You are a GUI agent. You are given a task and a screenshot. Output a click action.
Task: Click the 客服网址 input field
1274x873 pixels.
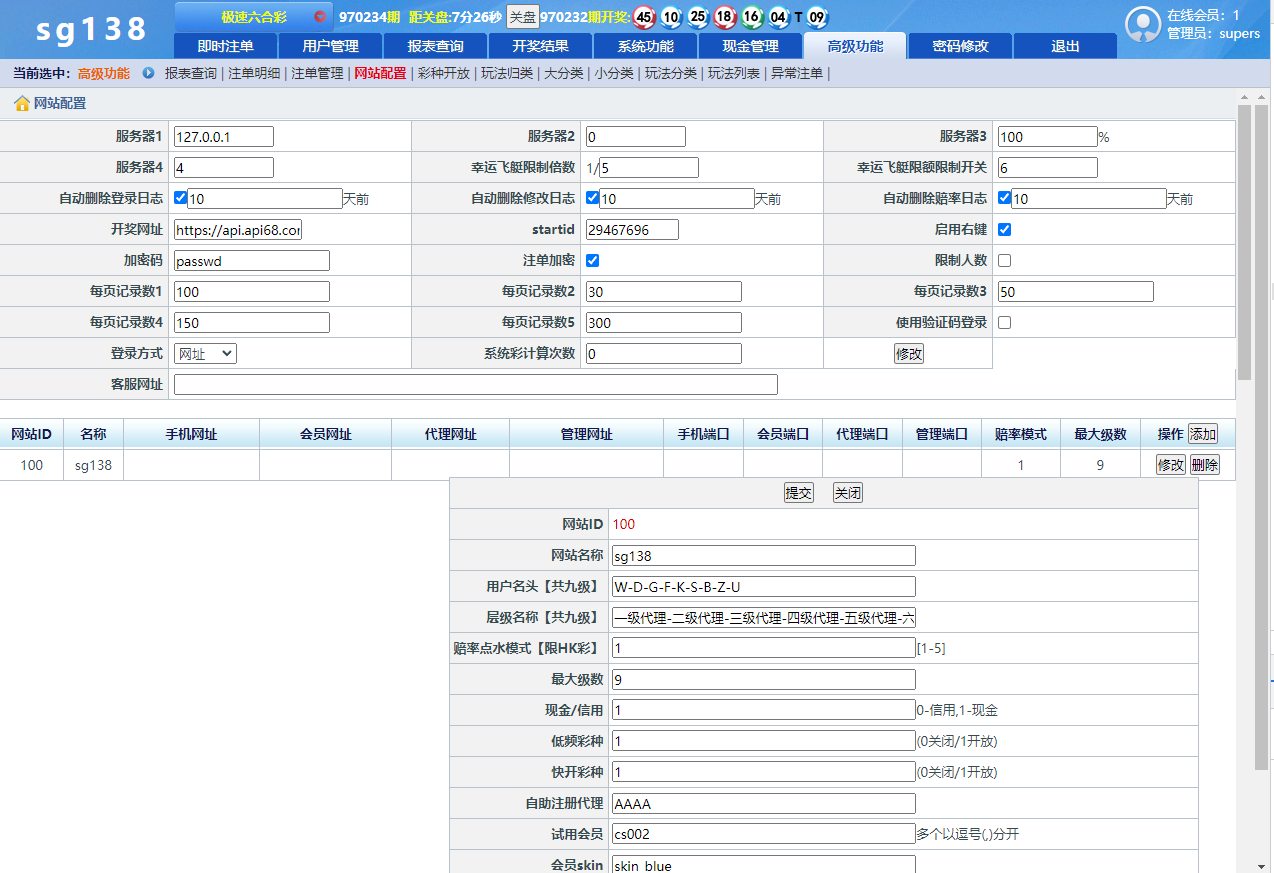476,384
